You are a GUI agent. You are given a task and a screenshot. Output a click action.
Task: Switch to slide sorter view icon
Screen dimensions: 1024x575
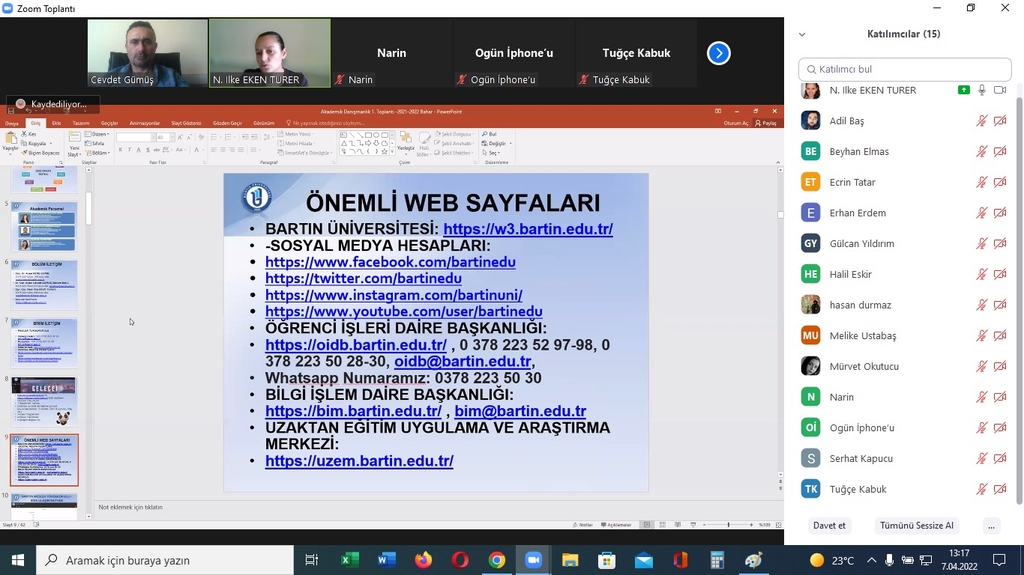click(x=662, y=525)
